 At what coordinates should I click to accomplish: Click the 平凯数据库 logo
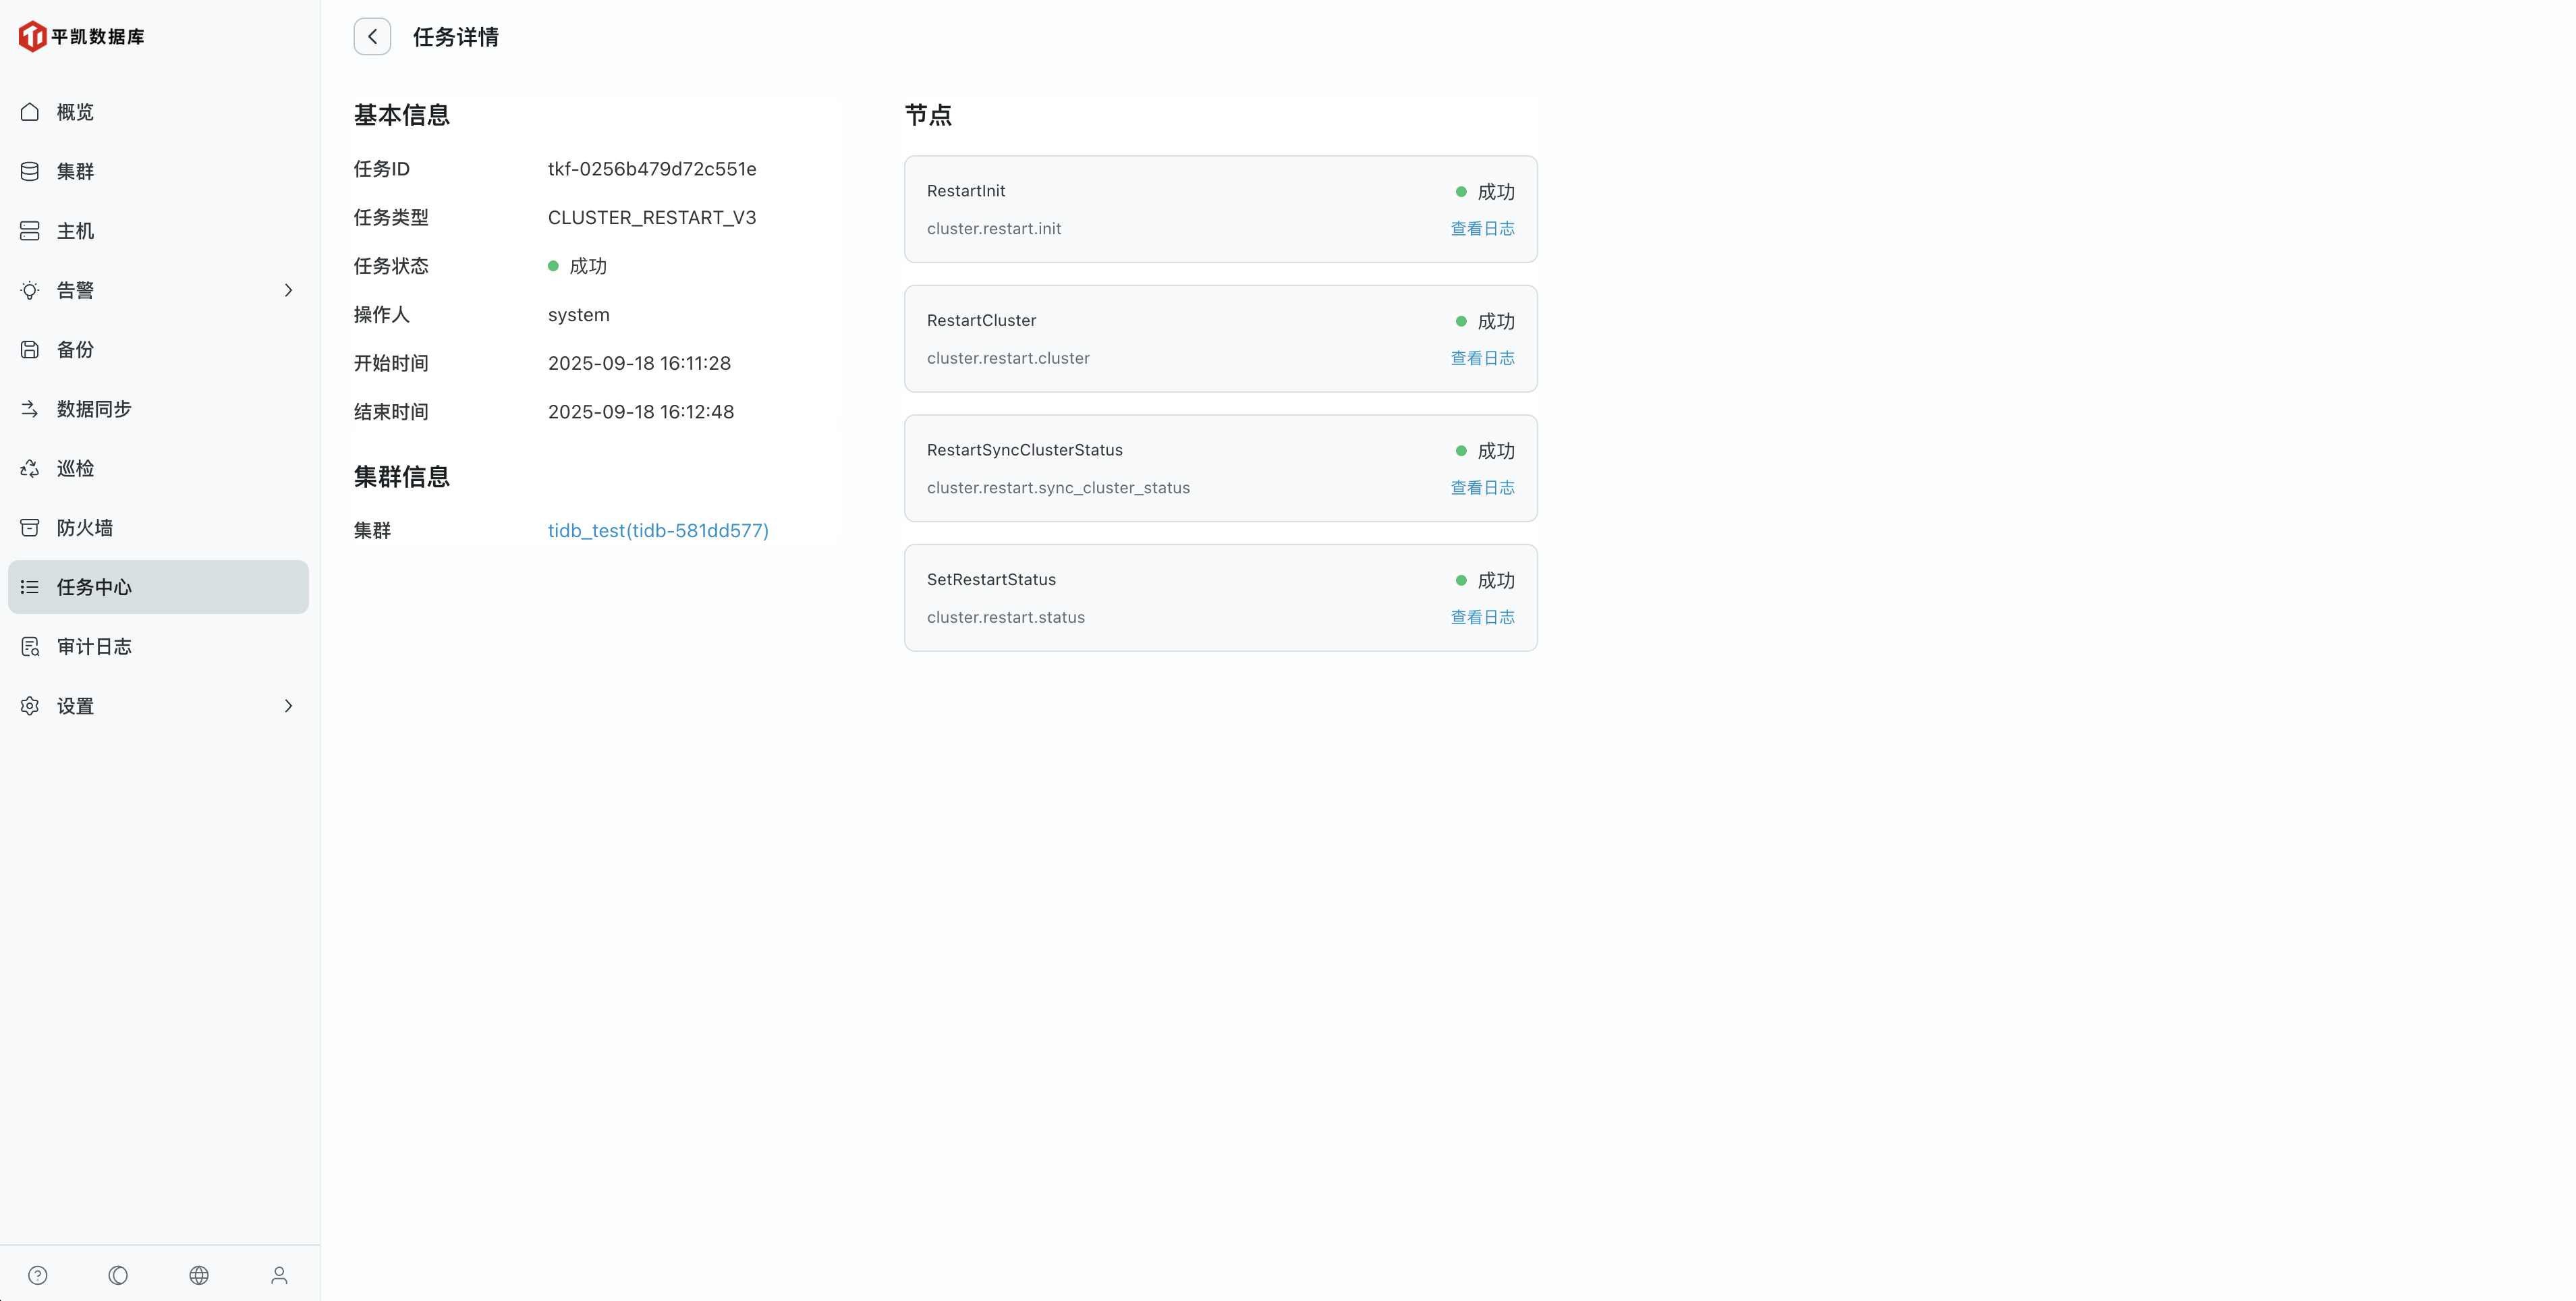pyautogui.click(x=82, y=37)
